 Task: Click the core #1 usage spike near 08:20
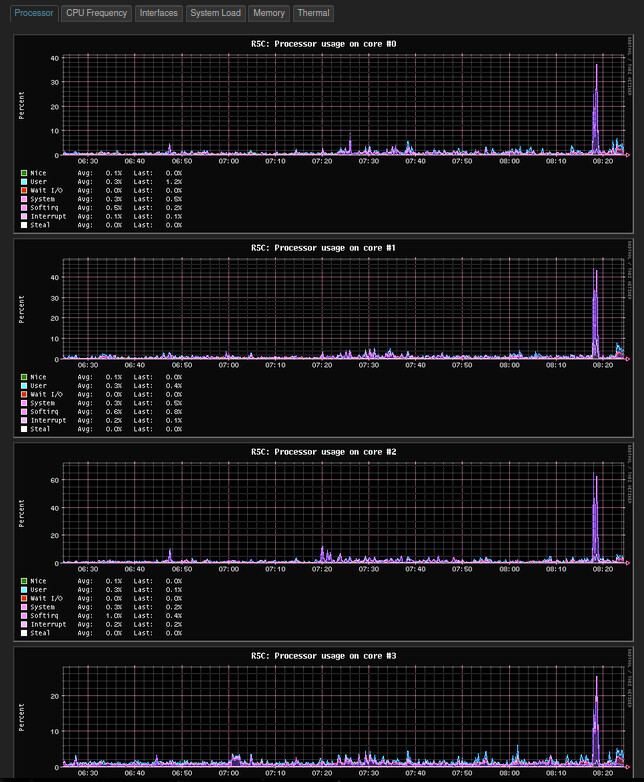point(596,314)
